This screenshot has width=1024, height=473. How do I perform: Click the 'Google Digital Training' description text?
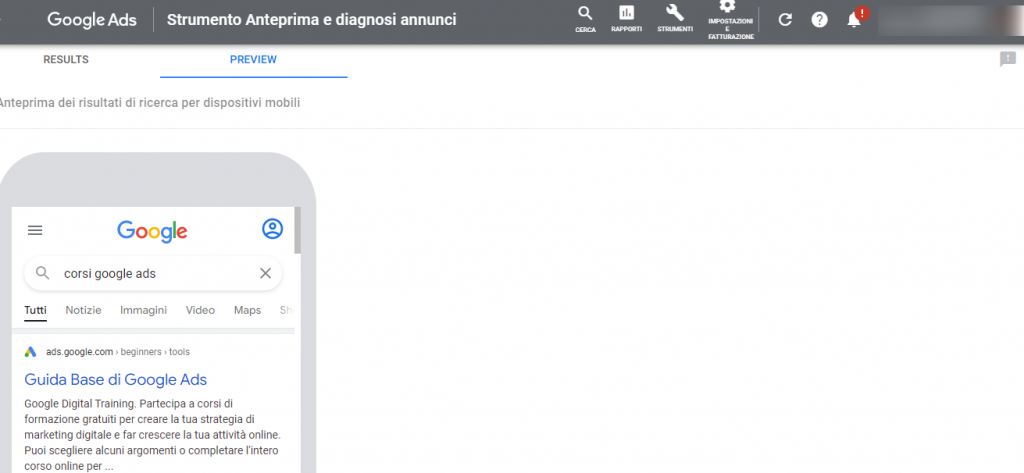point(154,435)
